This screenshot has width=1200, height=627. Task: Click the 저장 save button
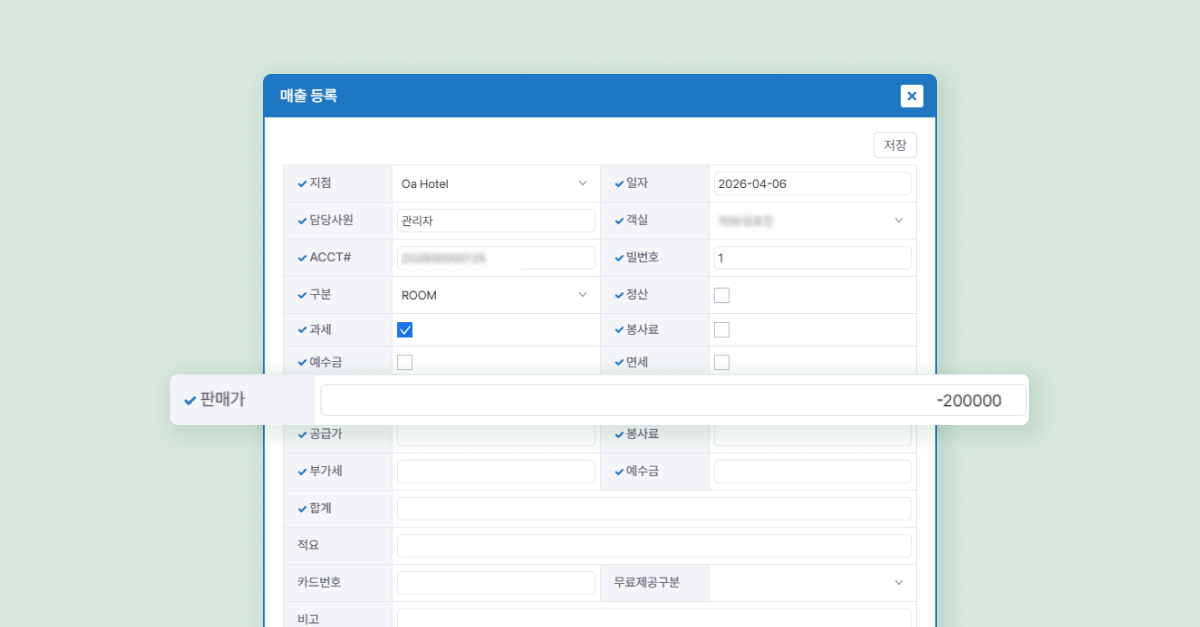pos(895,145)
